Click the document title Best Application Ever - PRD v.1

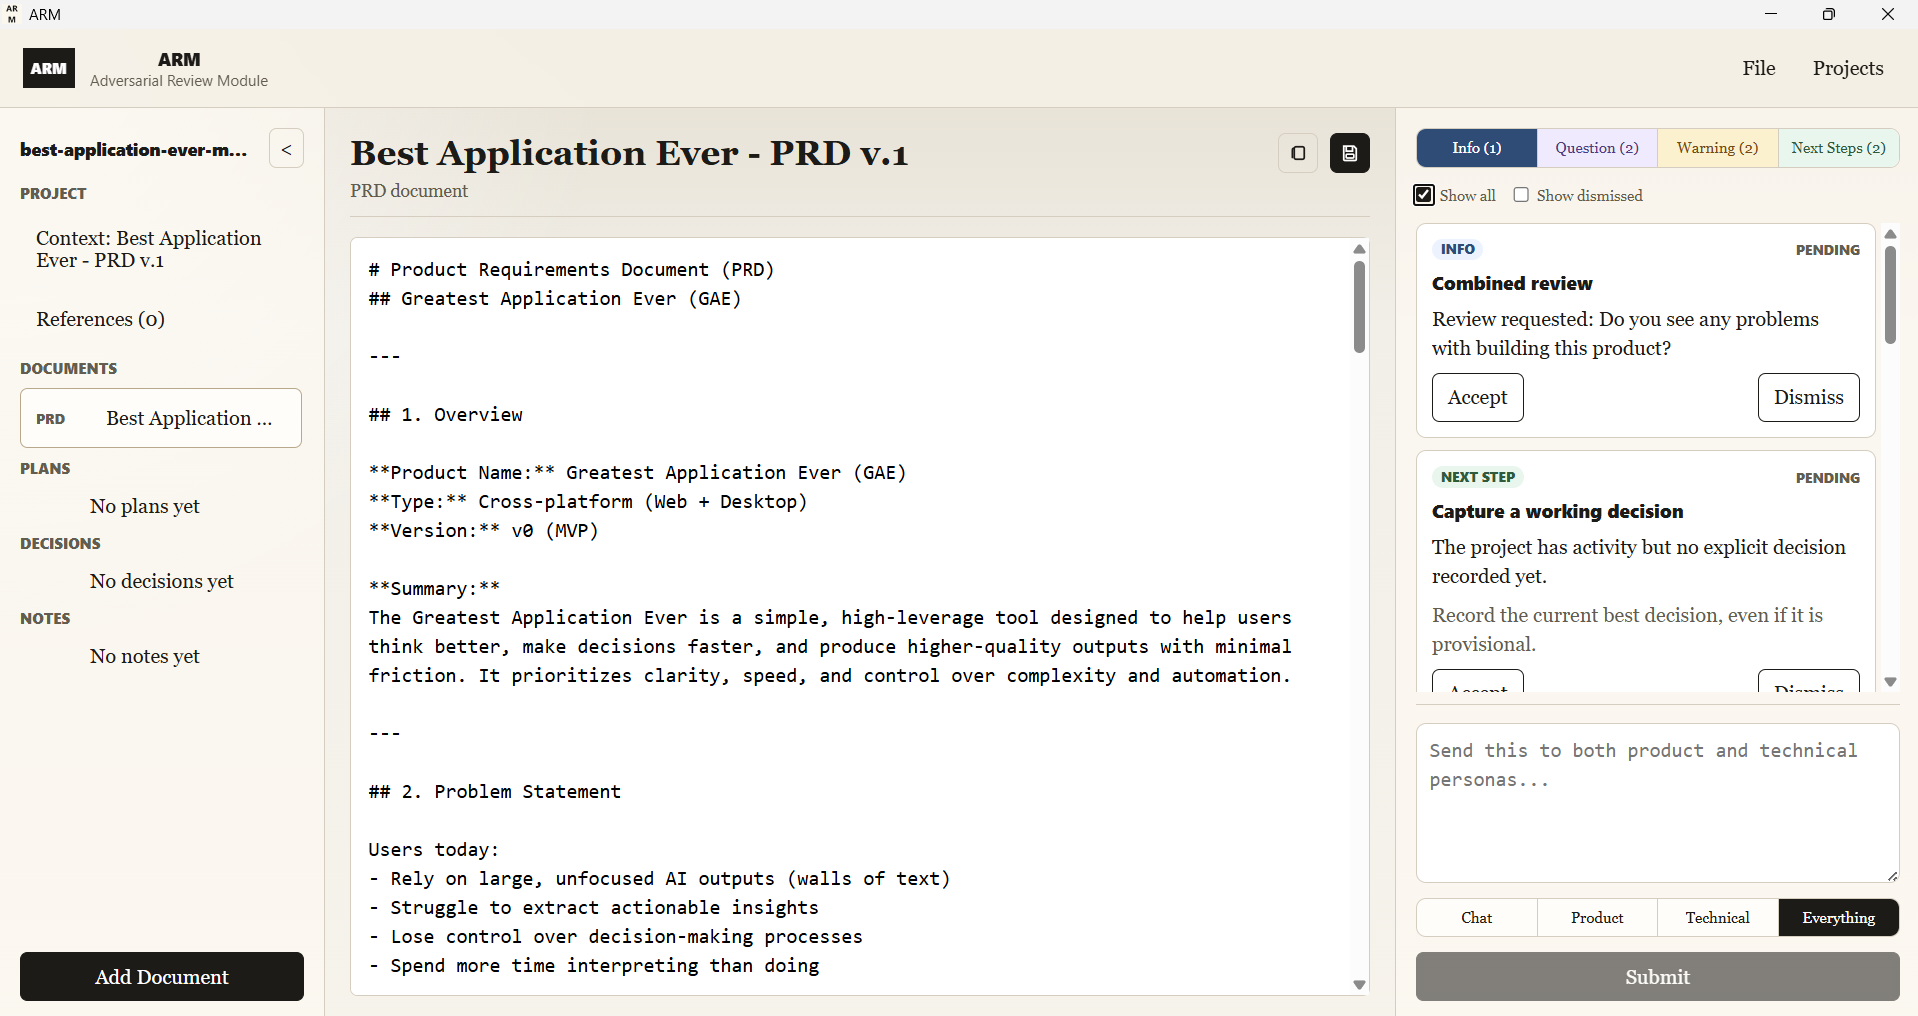pos(629,153)
